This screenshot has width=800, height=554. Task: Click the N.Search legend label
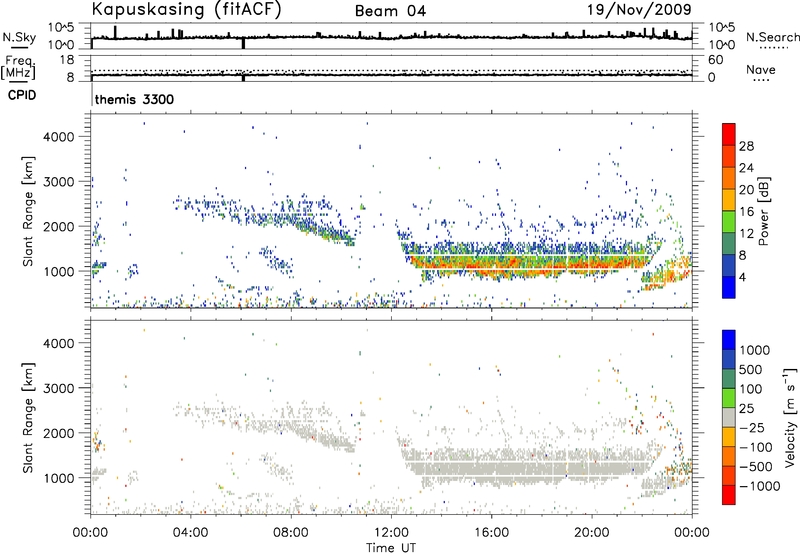(772, 37)
